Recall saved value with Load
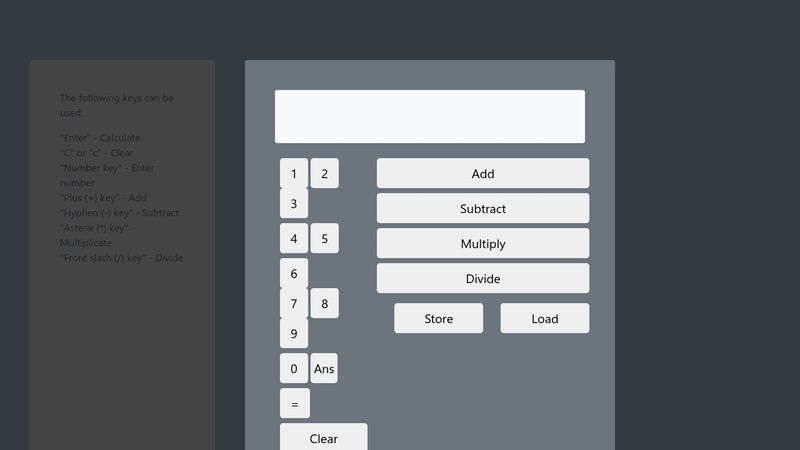Screen dimensions: 800x450 pyautogui.click(x=545, y=319)
